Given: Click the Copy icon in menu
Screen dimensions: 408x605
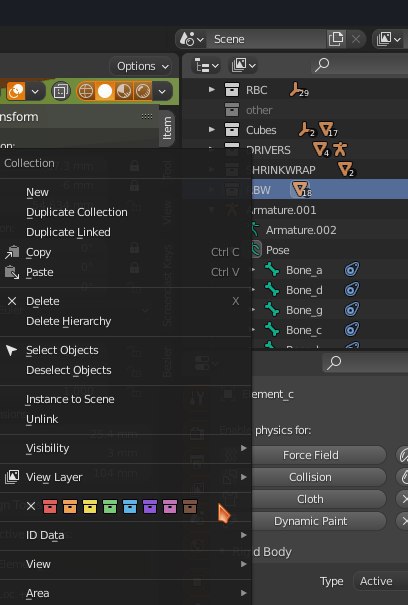Looking at the screenshot, I should click(x=12, y=252).
